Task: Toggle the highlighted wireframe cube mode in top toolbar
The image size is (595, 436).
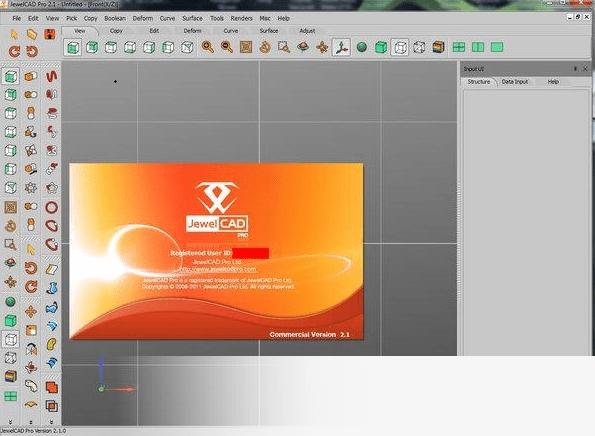Action: 400,47
